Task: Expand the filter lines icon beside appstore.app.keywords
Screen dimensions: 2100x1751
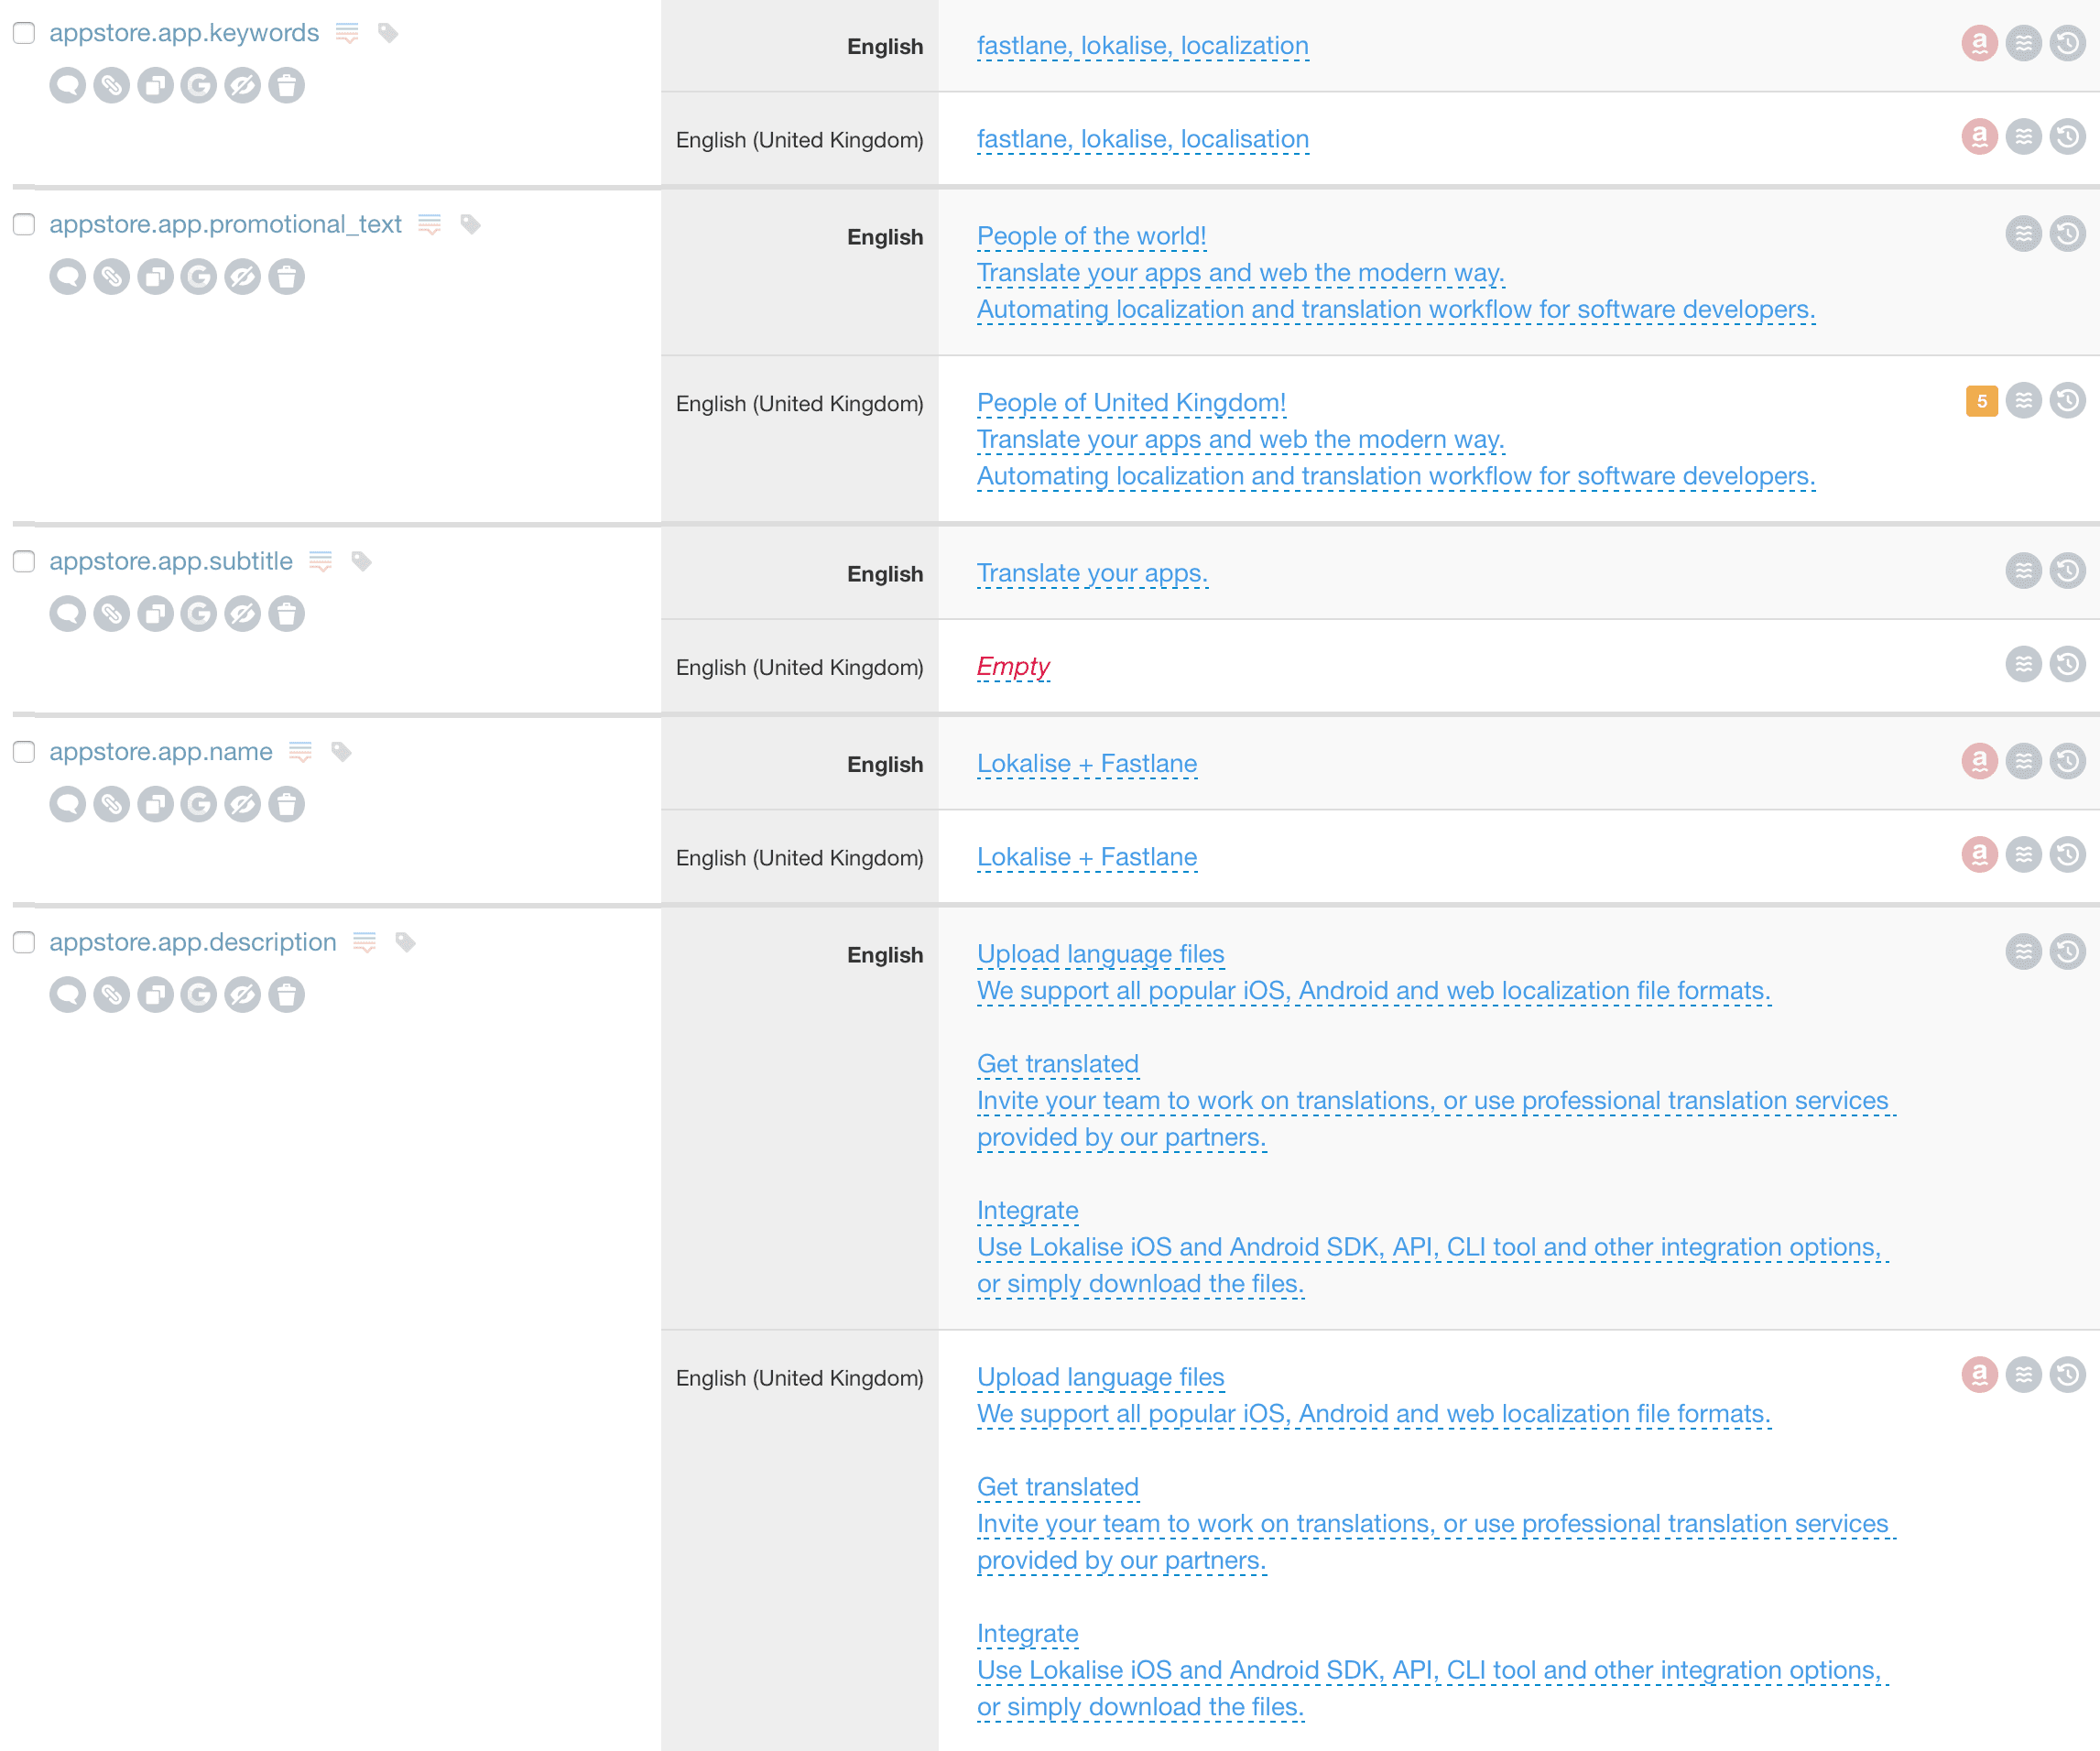Action: [x=347, y=34]
